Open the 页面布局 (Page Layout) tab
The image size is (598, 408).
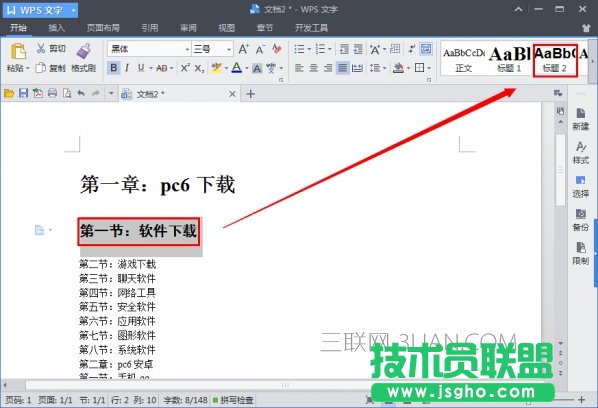[103, 28]
